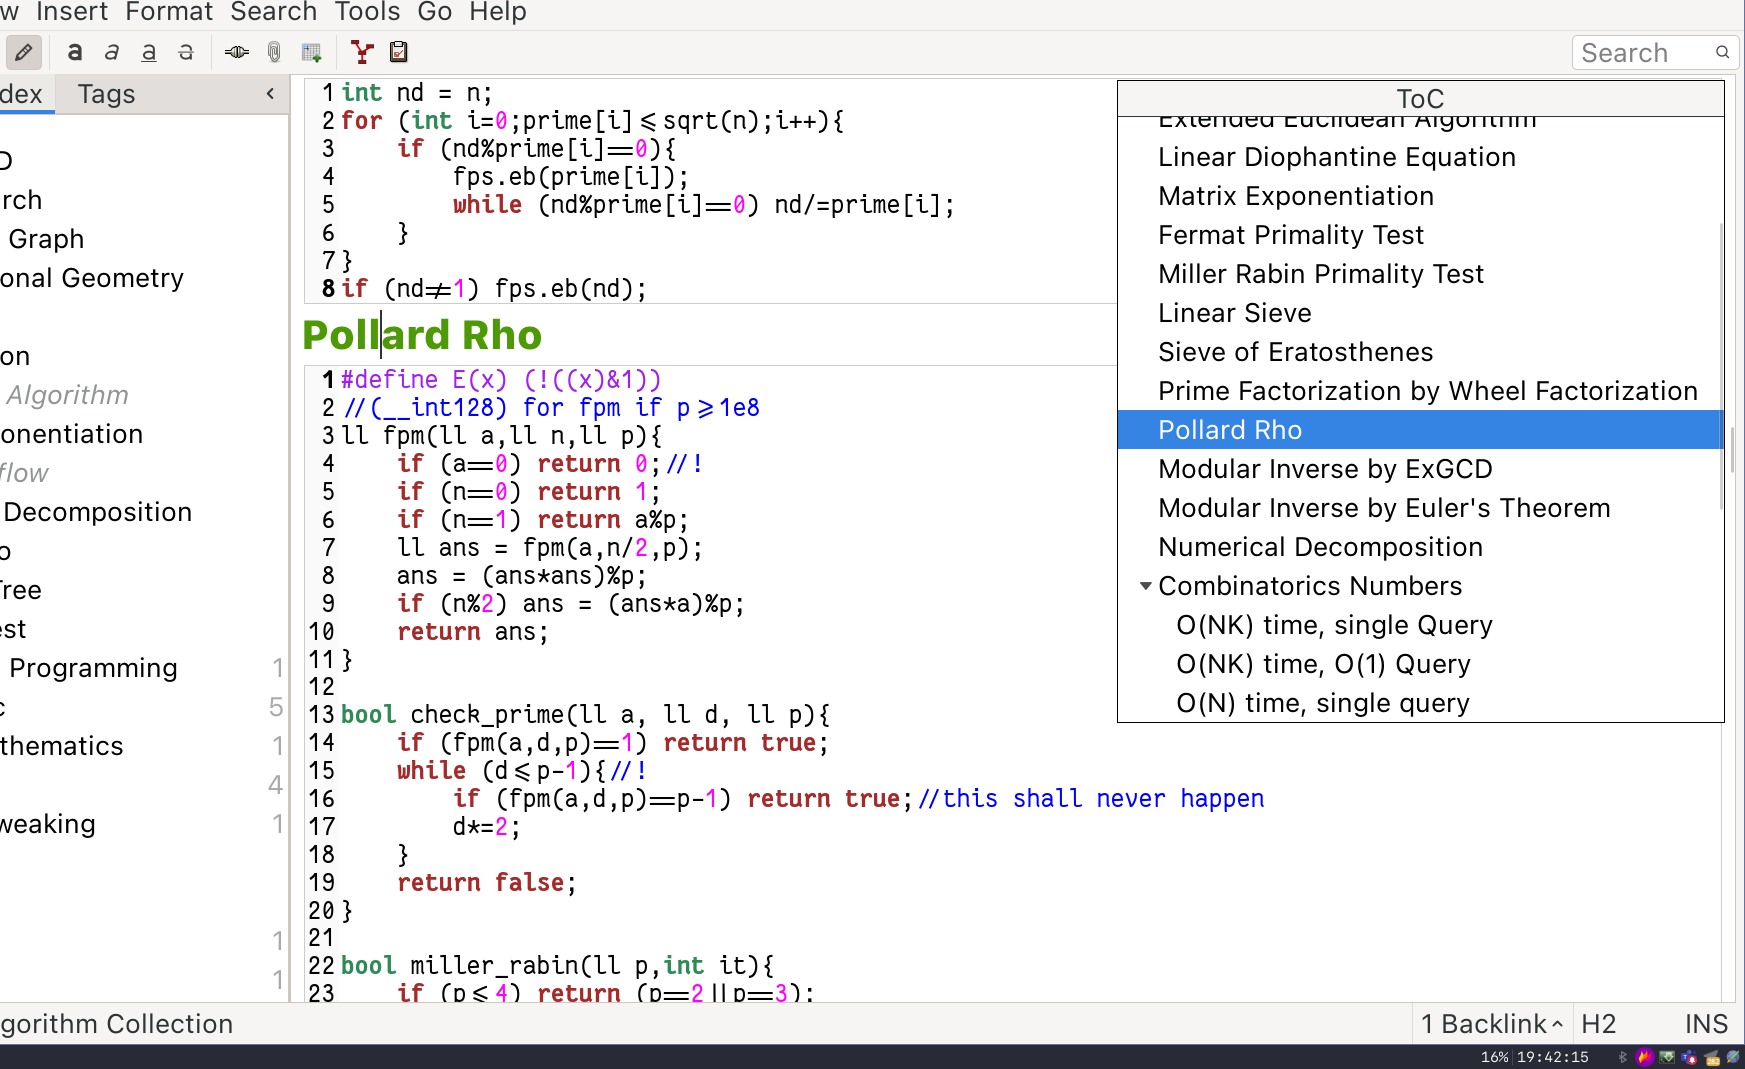
Task: Collapse the Combinatorics Numbers ToC entry
Action: point(1146,586)
